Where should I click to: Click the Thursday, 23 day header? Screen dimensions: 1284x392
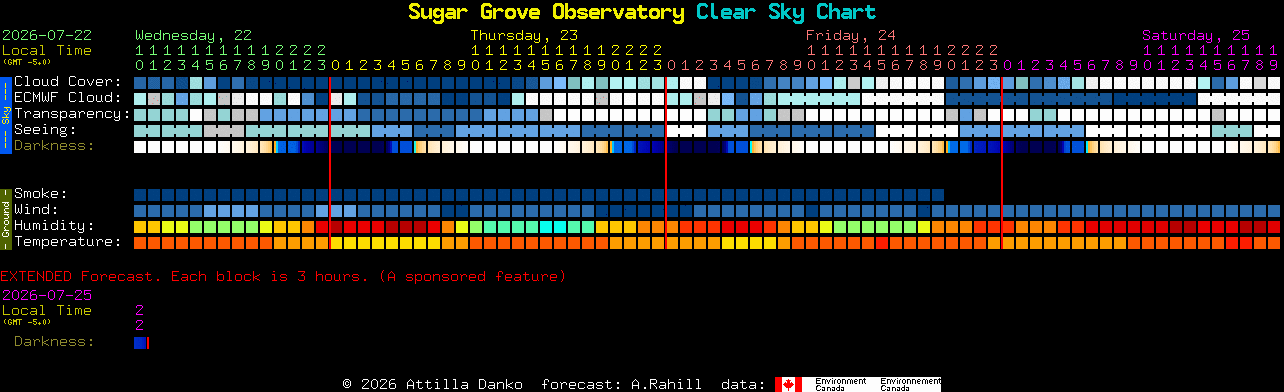coord(524,34)
